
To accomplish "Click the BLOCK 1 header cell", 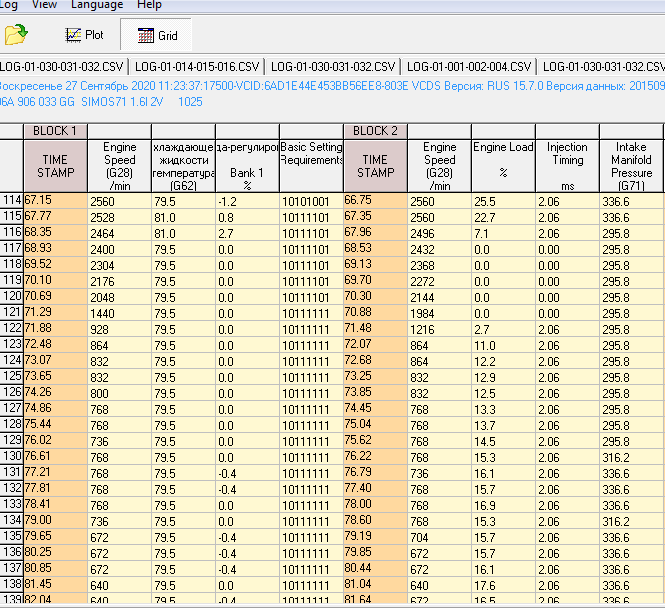I will point(56,131).
